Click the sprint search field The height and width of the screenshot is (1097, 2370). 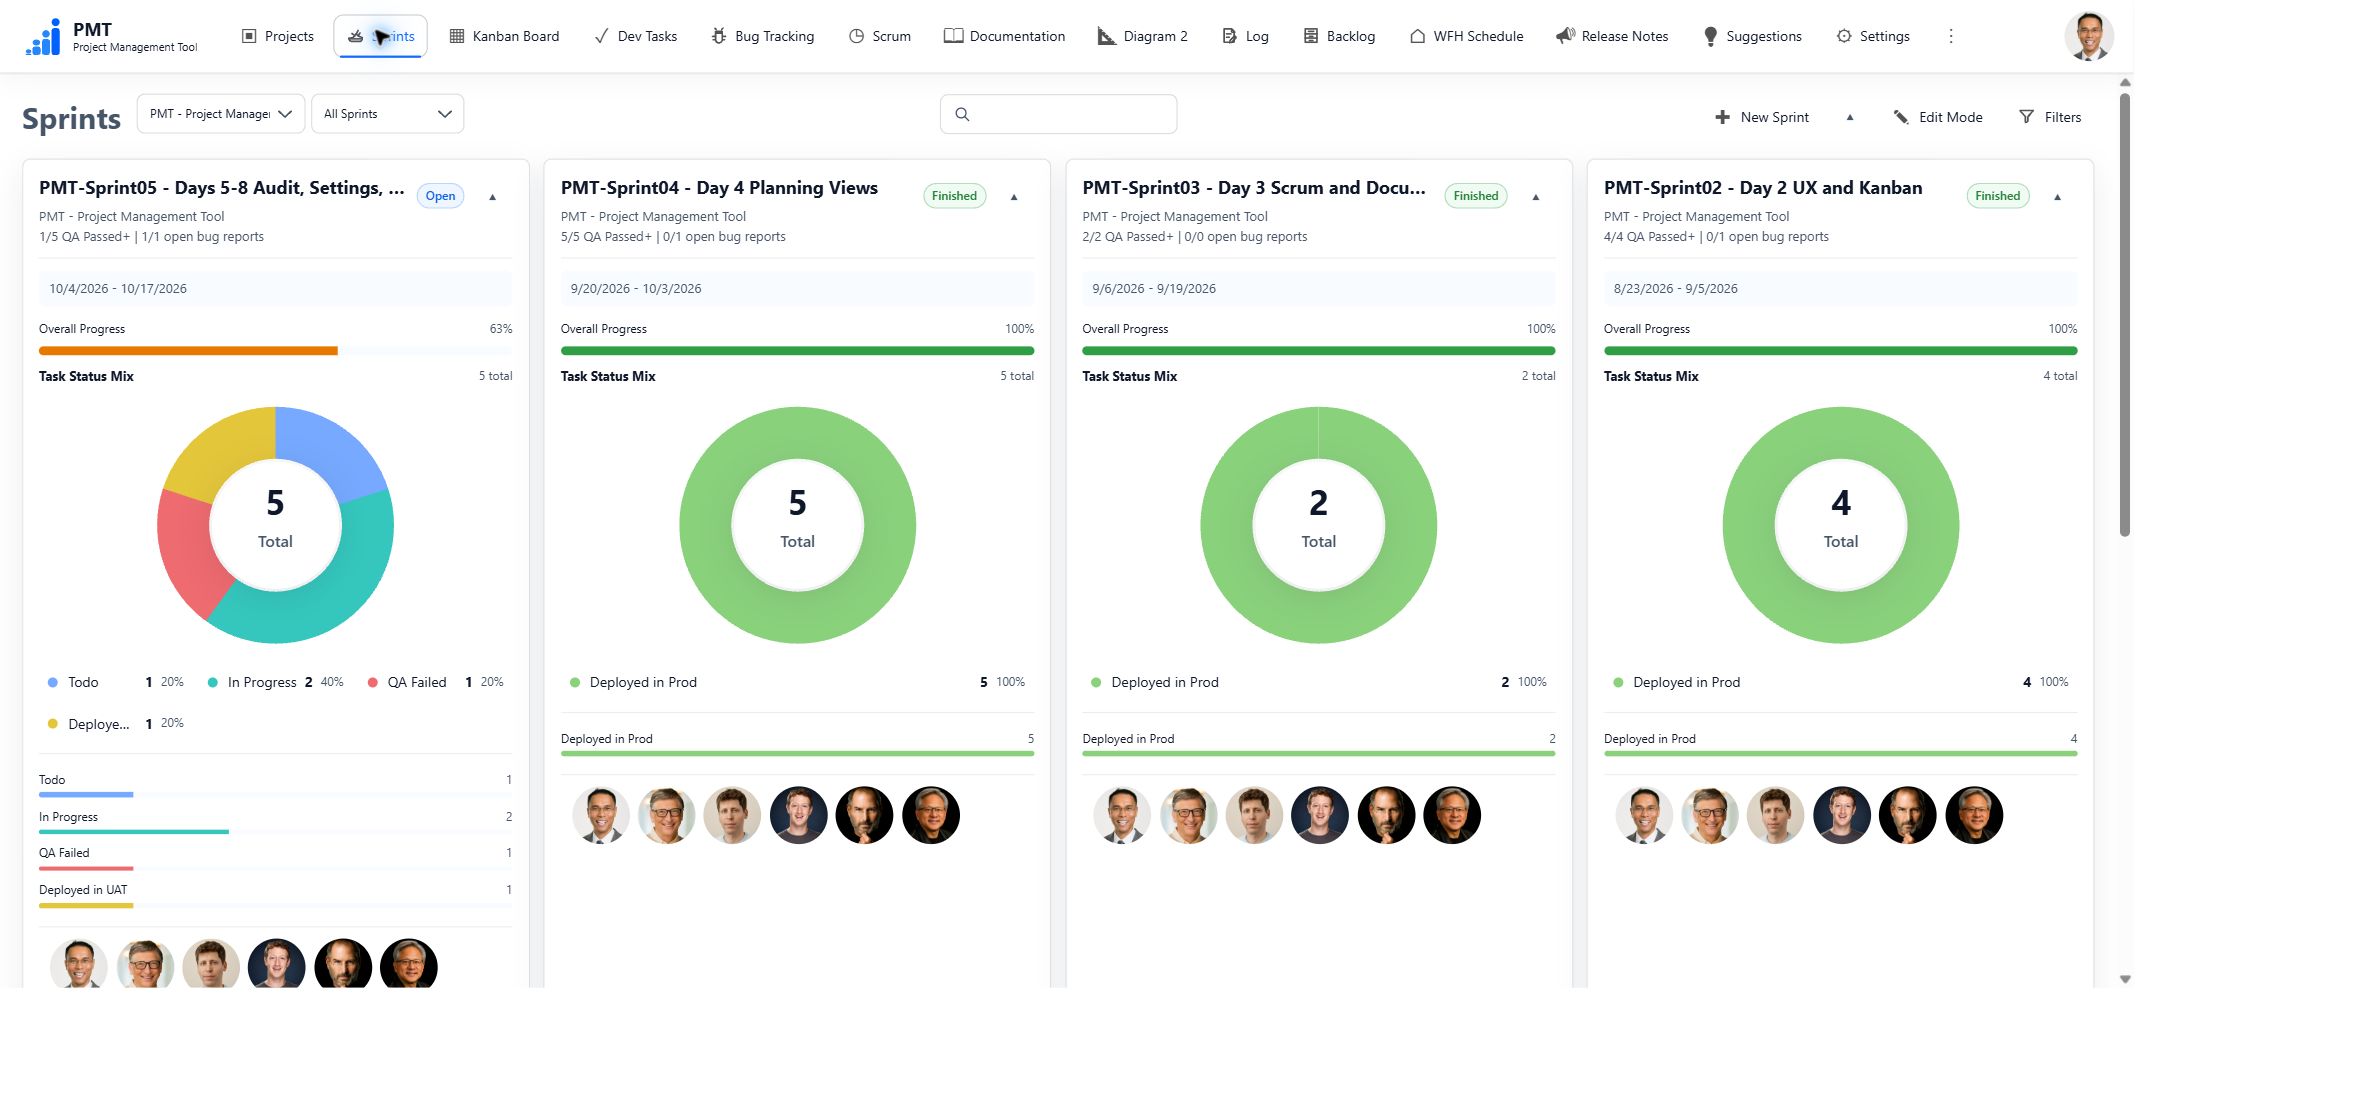click(1058, 114)
